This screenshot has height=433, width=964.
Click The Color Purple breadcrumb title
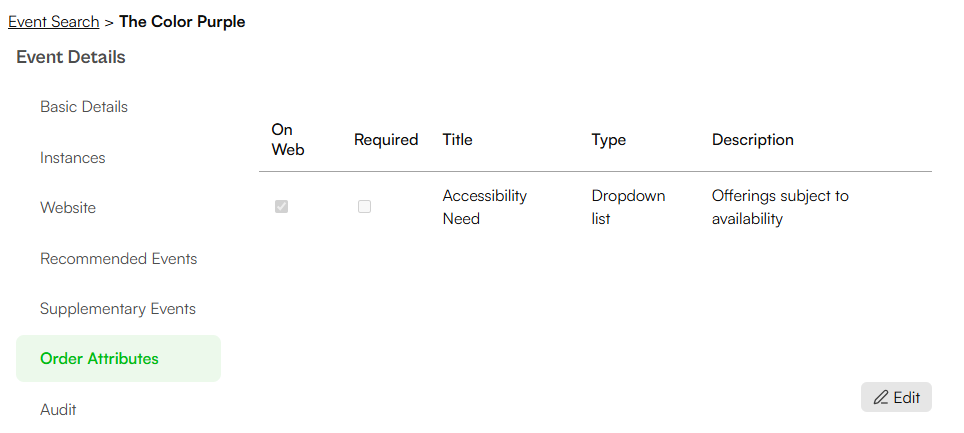pos(182,22)
